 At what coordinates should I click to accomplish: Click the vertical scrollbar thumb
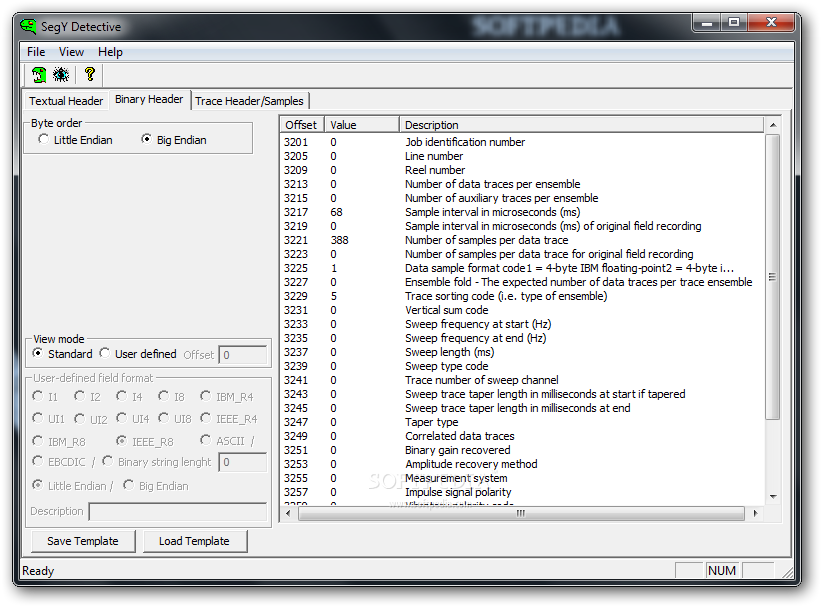773,277
